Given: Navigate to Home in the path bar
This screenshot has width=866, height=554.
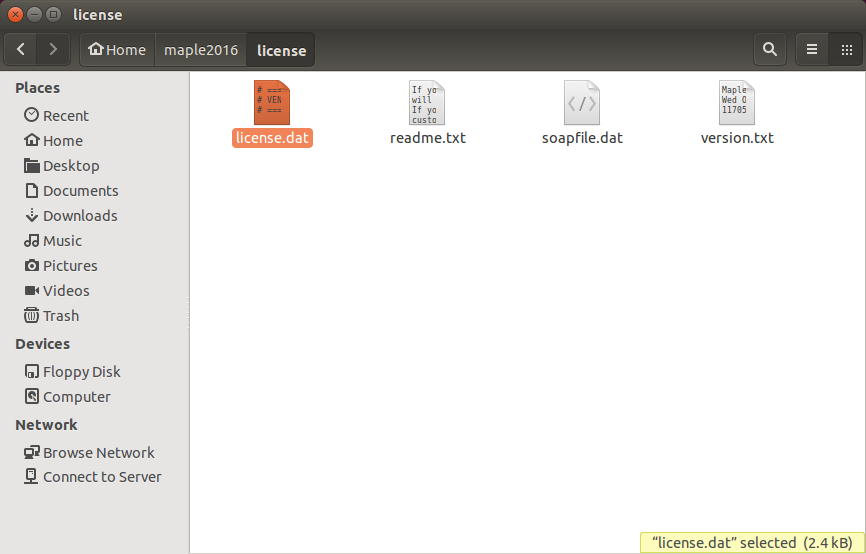Looking at the screenshot, I should [117, 50].
